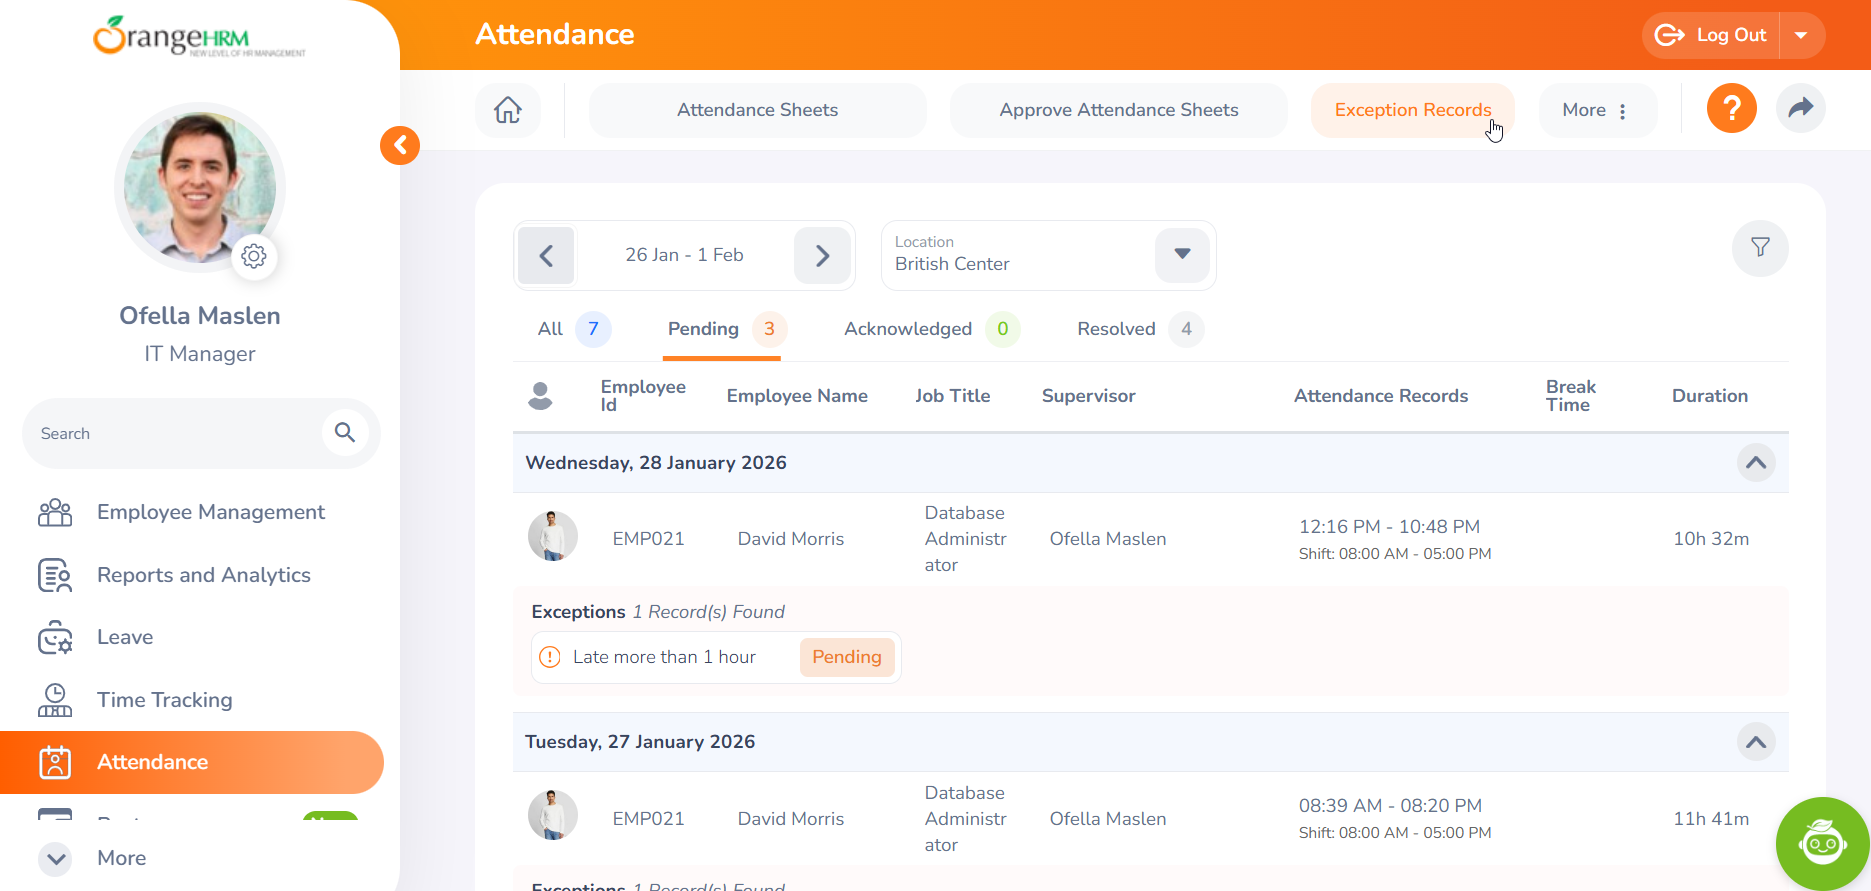Collapse sidebar with orange arrow button
Viewport: 1871px width, 891px height.
point(400,146)
